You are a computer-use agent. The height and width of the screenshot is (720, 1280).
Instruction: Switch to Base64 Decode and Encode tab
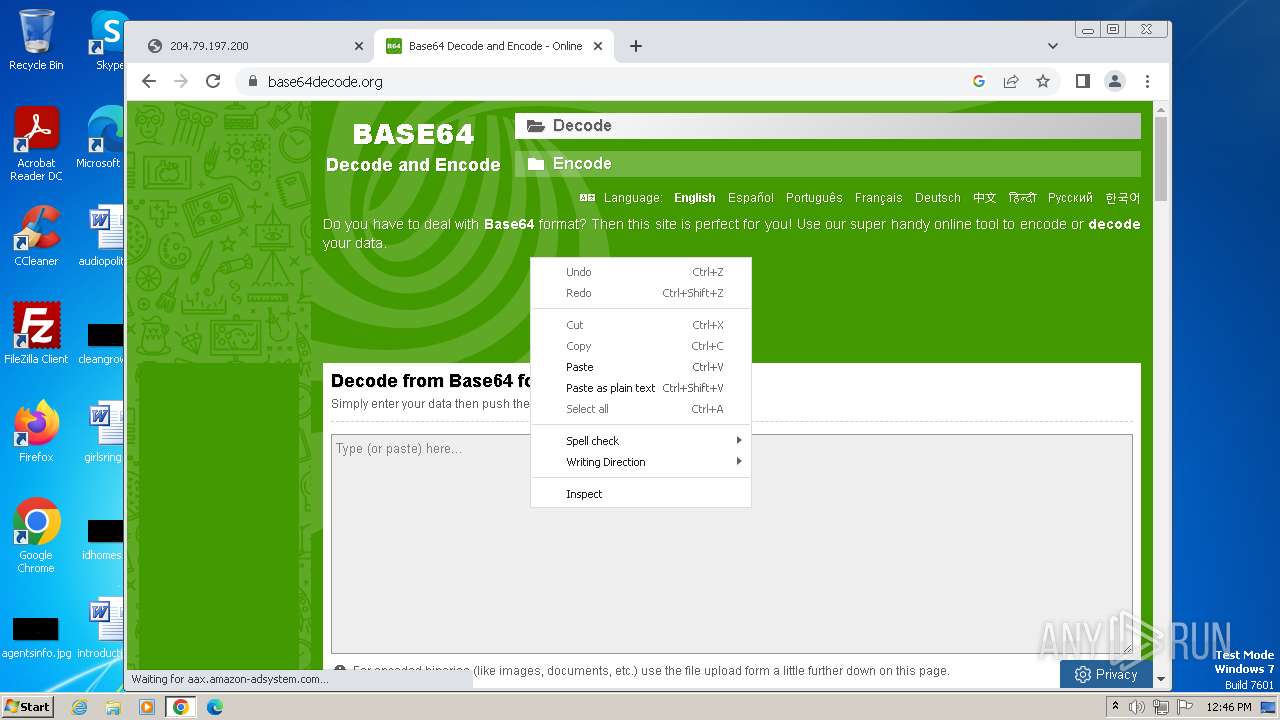[494, 46]
